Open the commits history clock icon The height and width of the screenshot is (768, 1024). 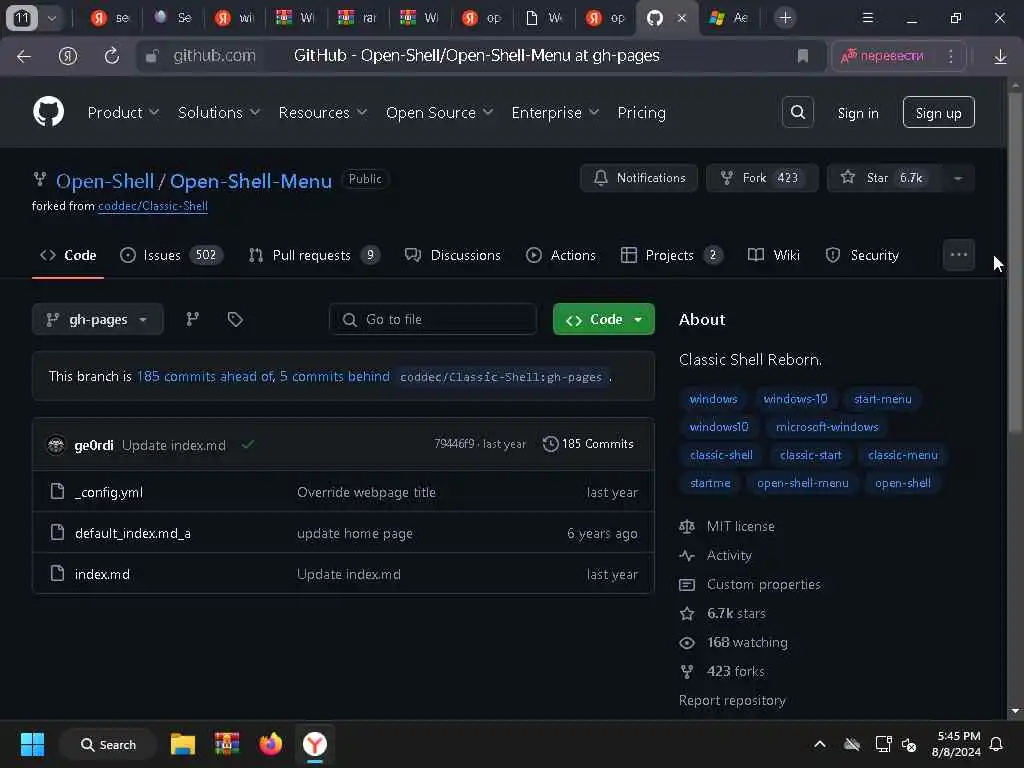point(550,444)
